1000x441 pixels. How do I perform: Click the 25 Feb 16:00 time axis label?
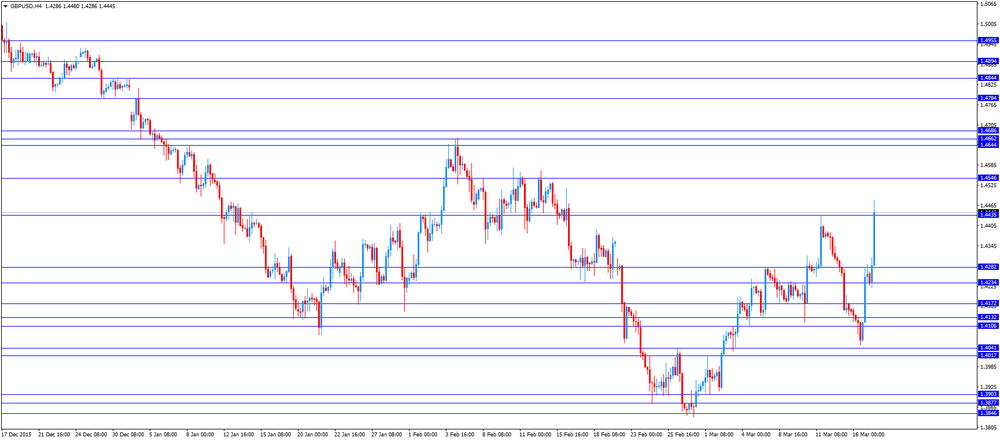[x=682, y=434]
